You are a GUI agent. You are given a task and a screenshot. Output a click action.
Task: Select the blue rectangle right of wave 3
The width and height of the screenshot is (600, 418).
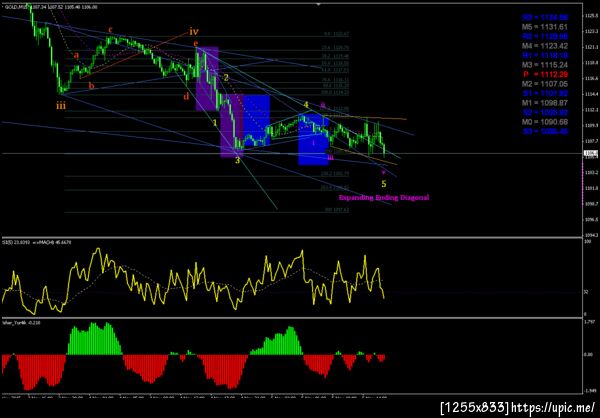[257, 120]
